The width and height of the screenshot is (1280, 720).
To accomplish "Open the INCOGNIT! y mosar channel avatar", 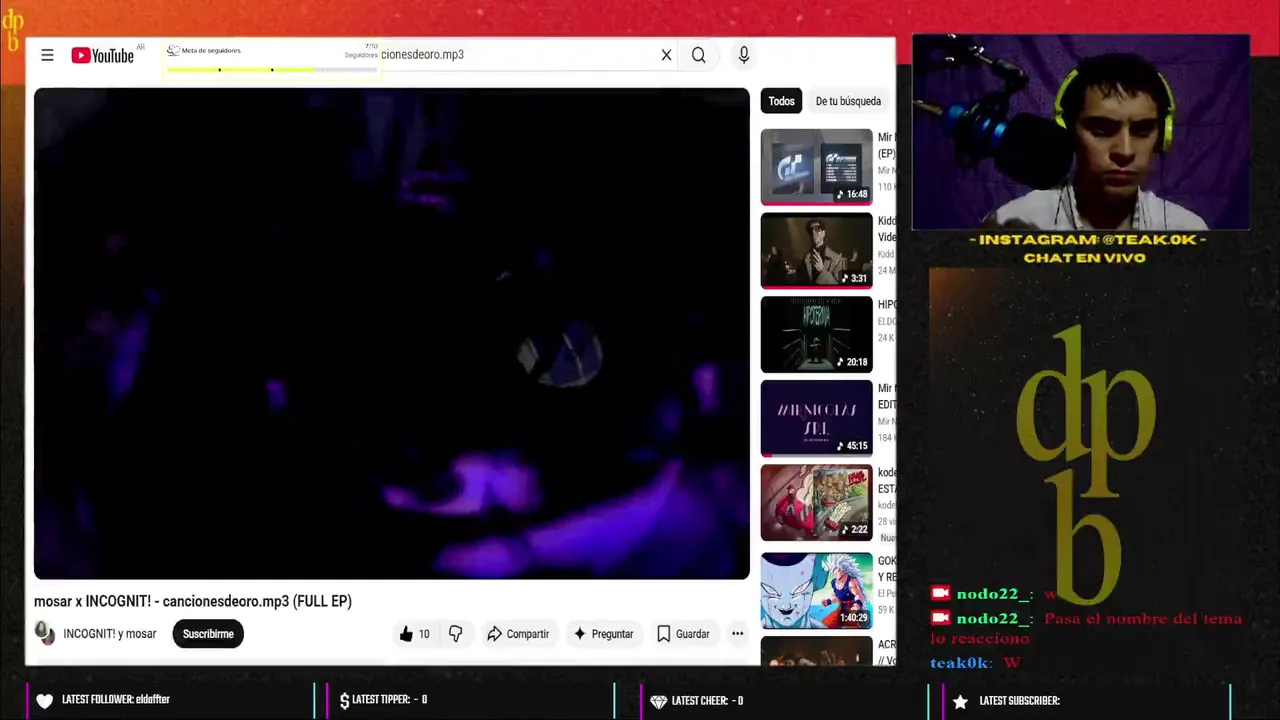I will pos(45,633).
